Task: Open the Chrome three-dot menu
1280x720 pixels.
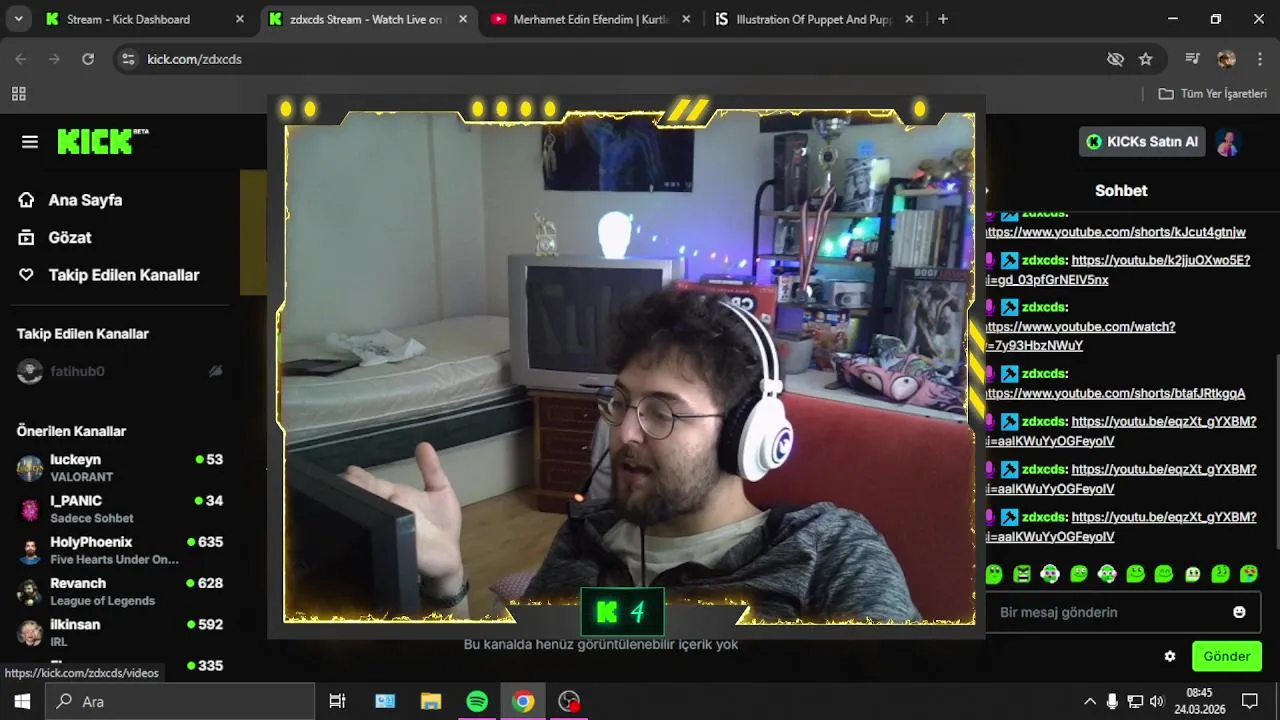Action: coord(1260,59)
